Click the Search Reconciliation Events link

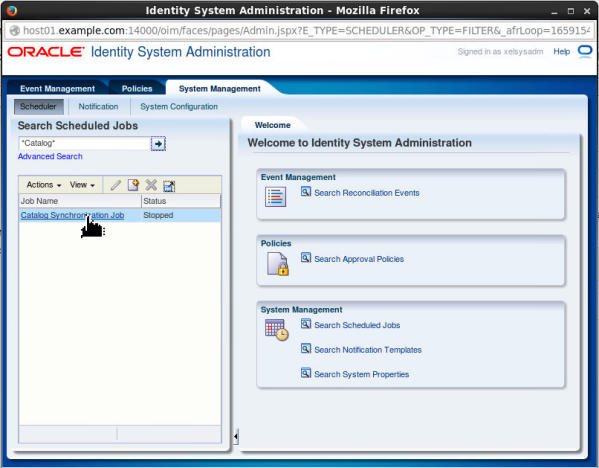click(x=367, y=193)
